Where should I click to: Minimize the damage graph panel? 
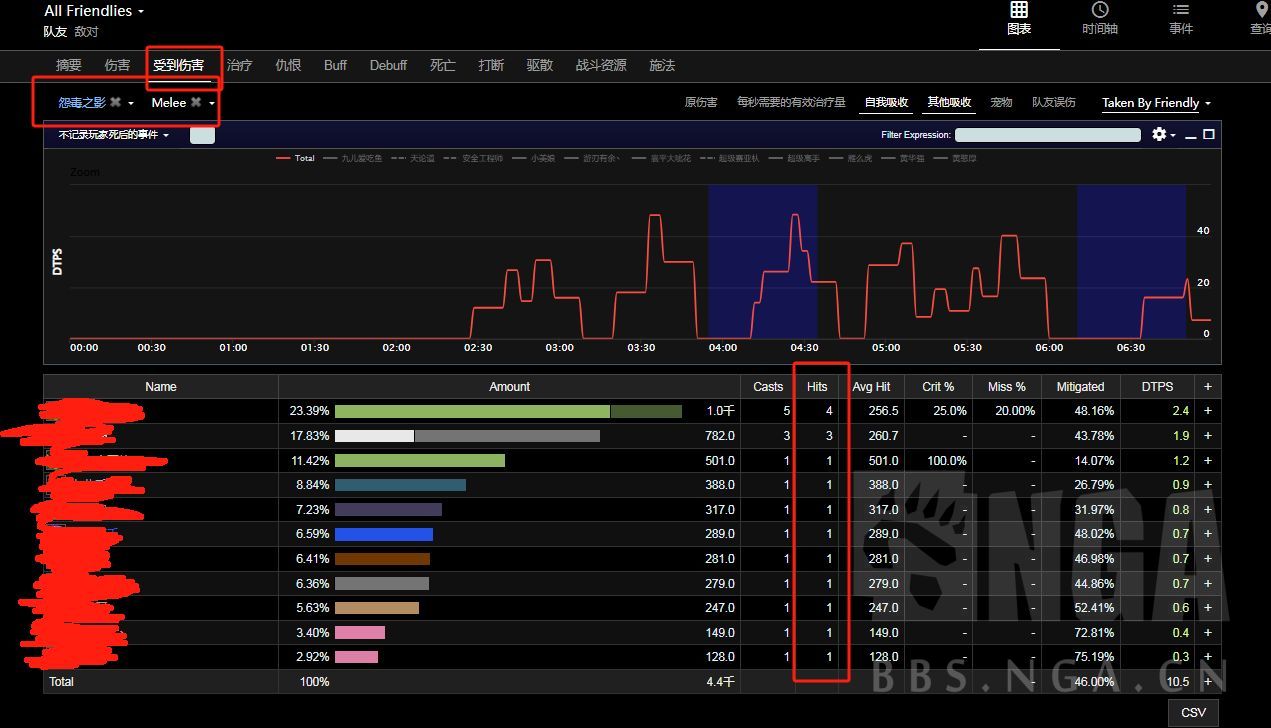(x=1191, y=135)
